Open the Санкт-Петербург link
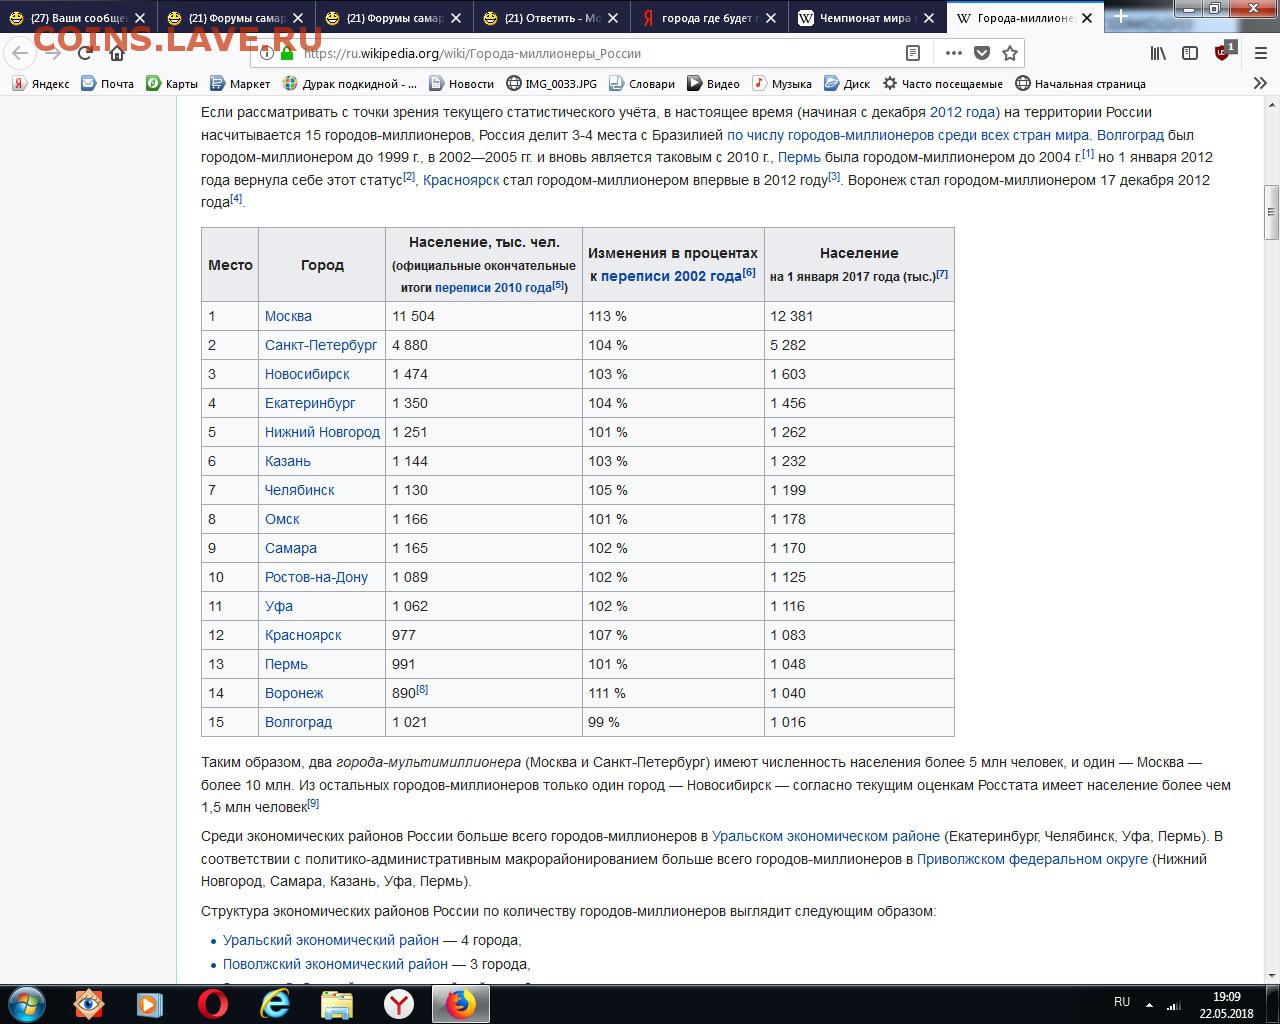 321,345
